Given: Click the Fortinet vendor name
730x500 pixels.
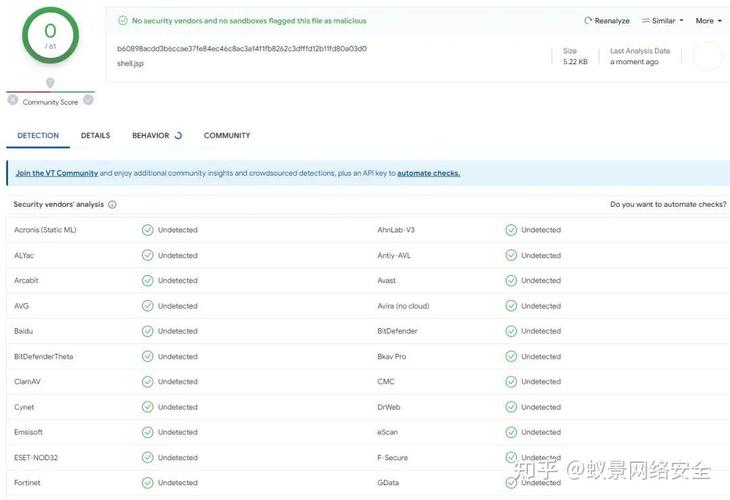Looking at the screenshot, I should [x=27, y=483].
